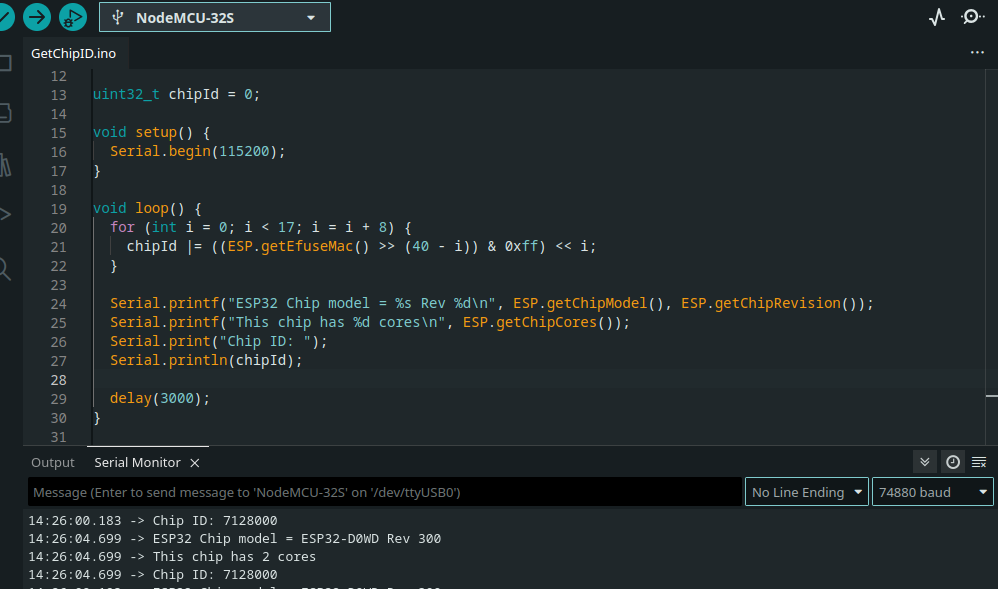This screenshot has width=998, height=589.
Task: Open the Debug sidebar panel
Action: [5, 214]
